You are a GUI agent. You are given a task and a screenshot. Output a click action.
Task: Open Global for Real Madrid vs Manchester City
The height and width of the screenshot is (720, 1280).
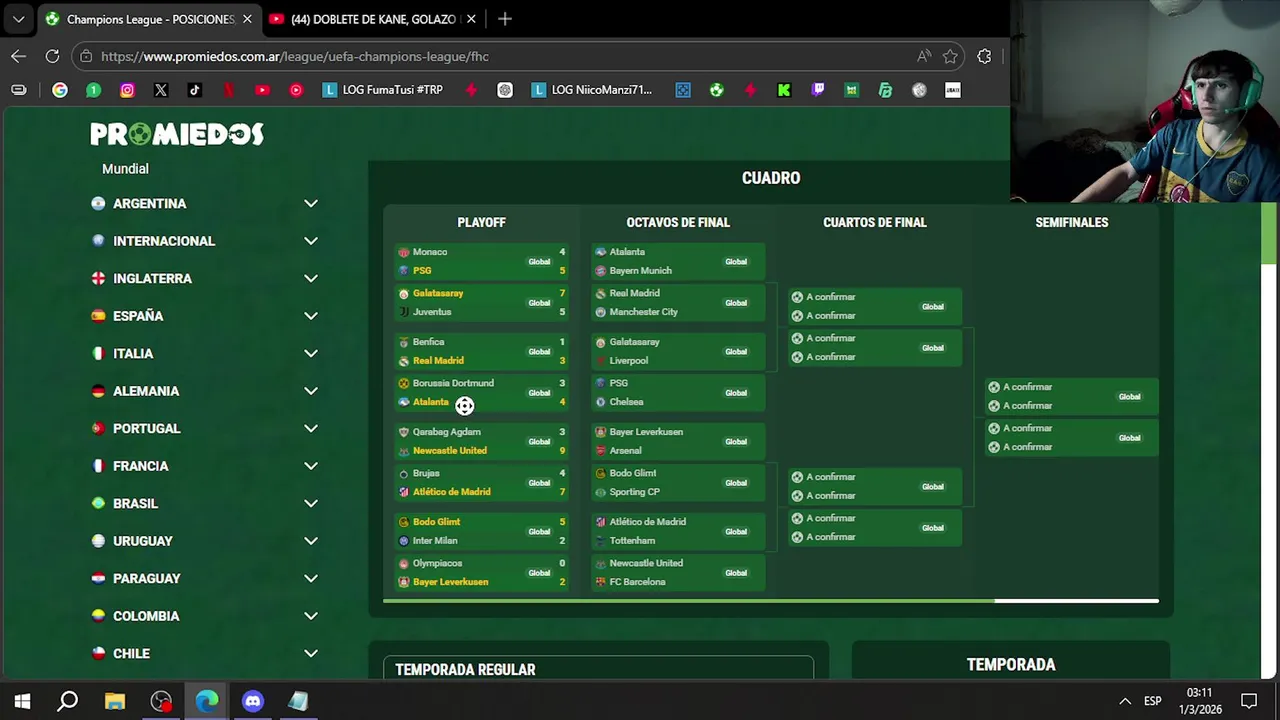(x=736, y=303)
